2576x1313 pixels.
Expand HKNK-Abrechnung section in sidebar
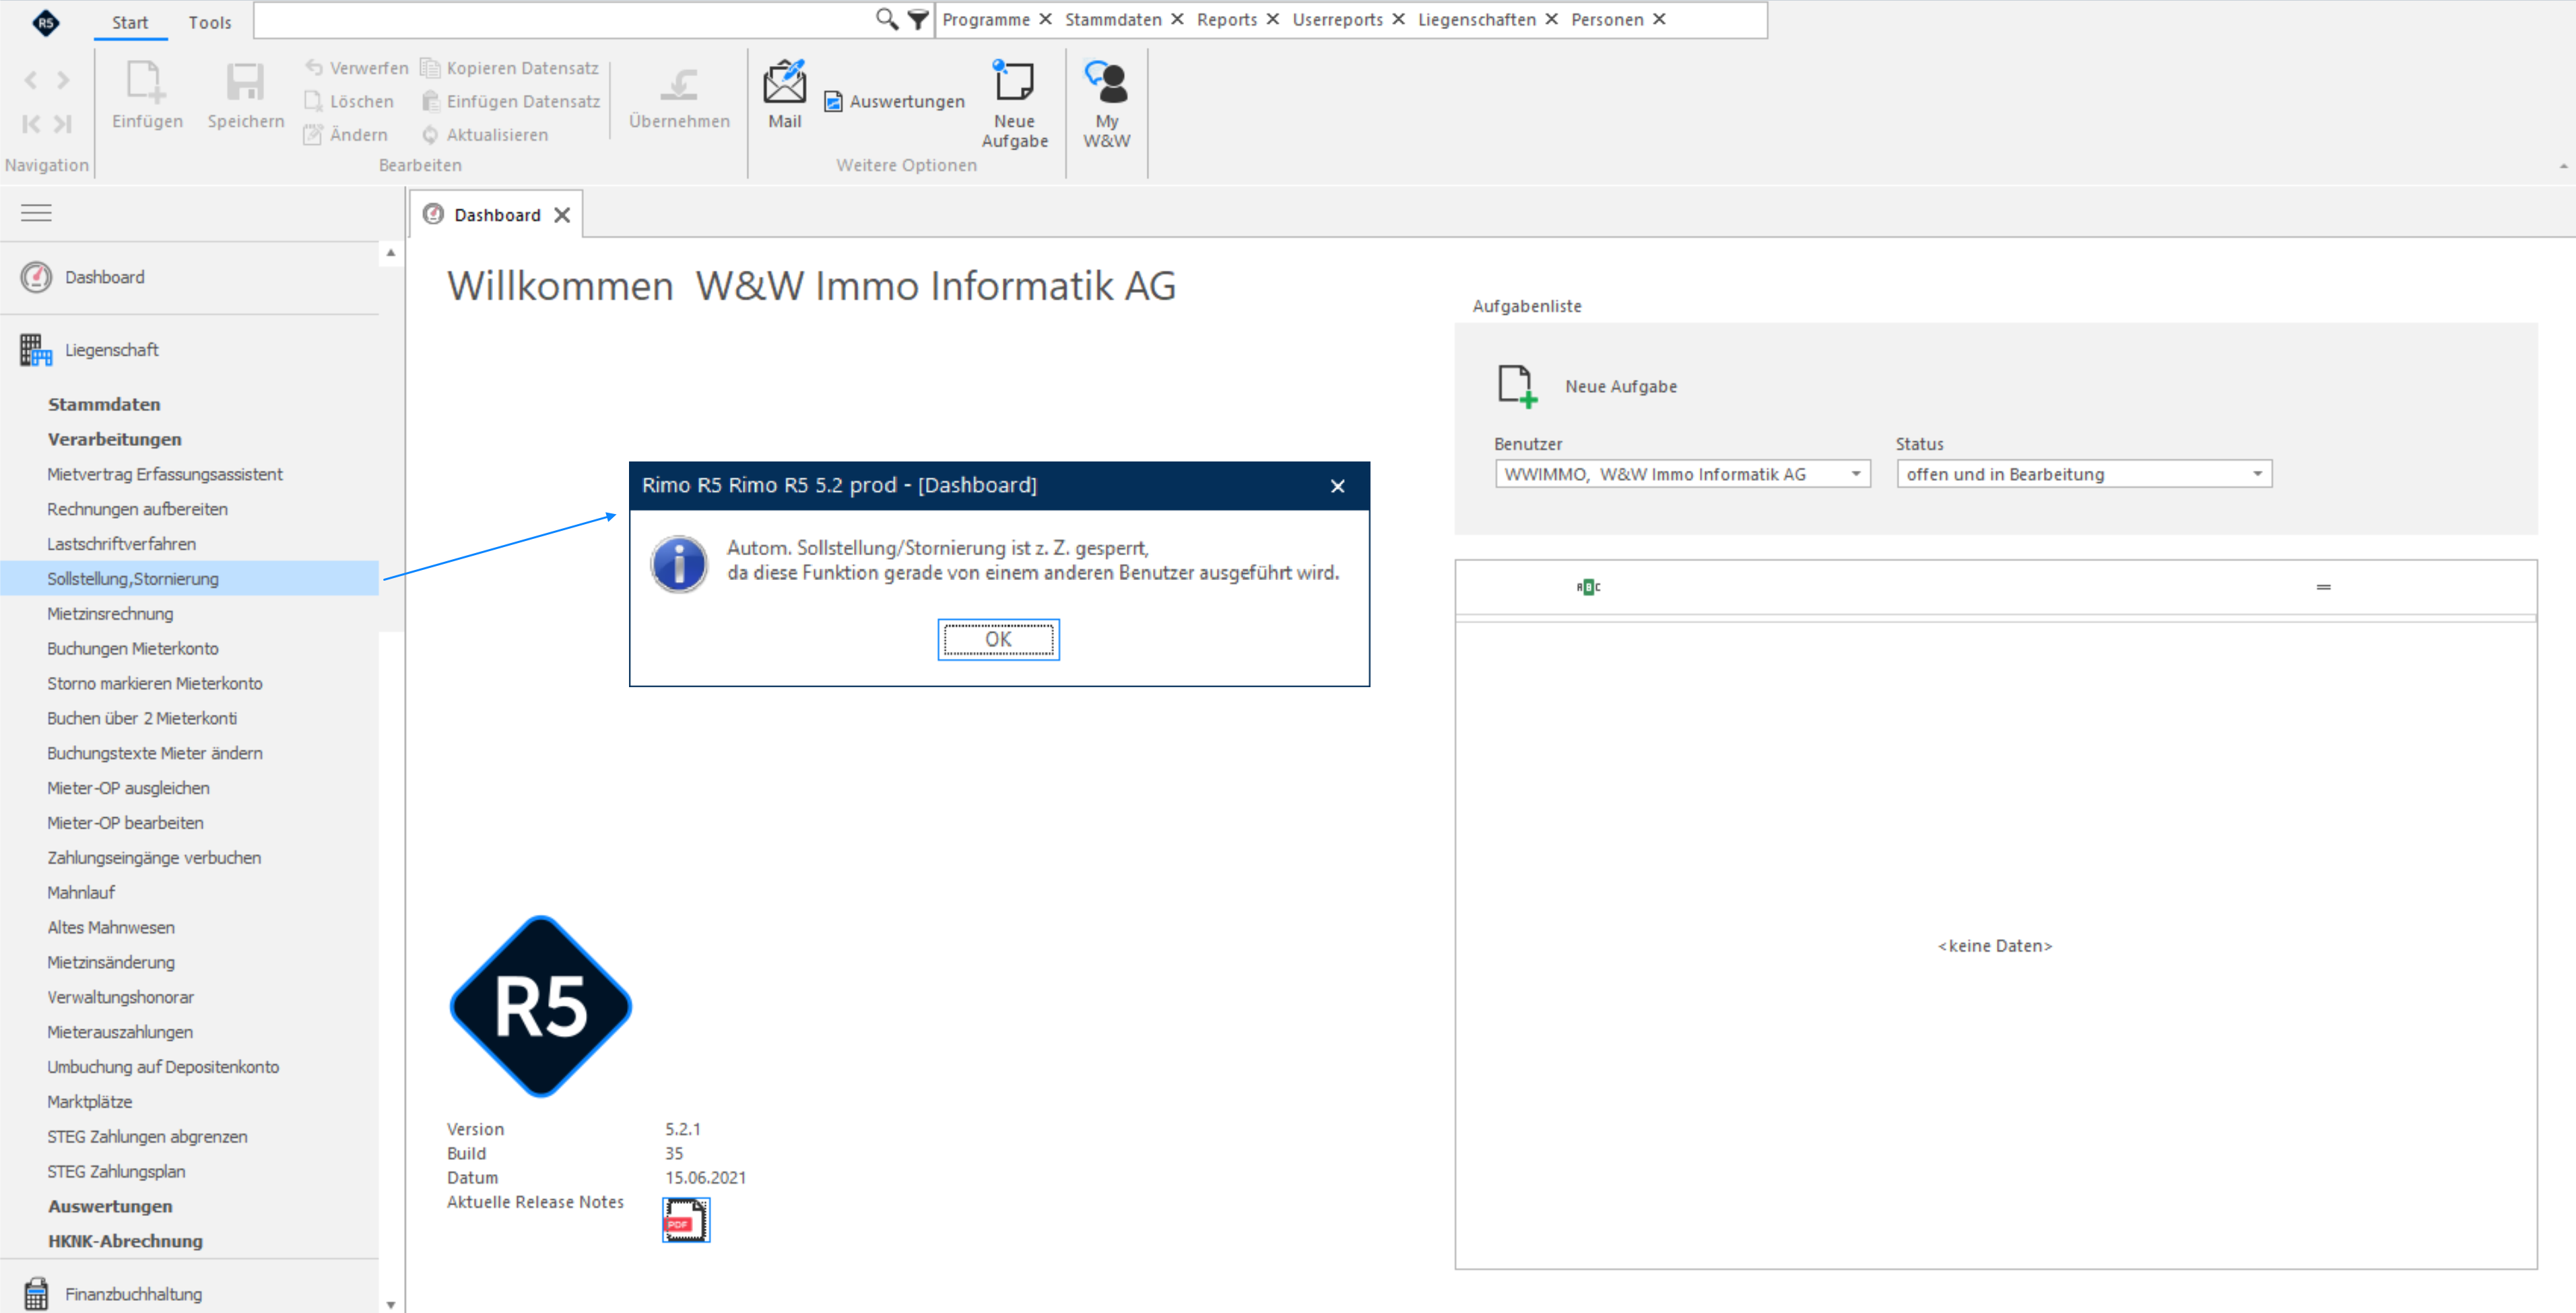click(125, 1241)
